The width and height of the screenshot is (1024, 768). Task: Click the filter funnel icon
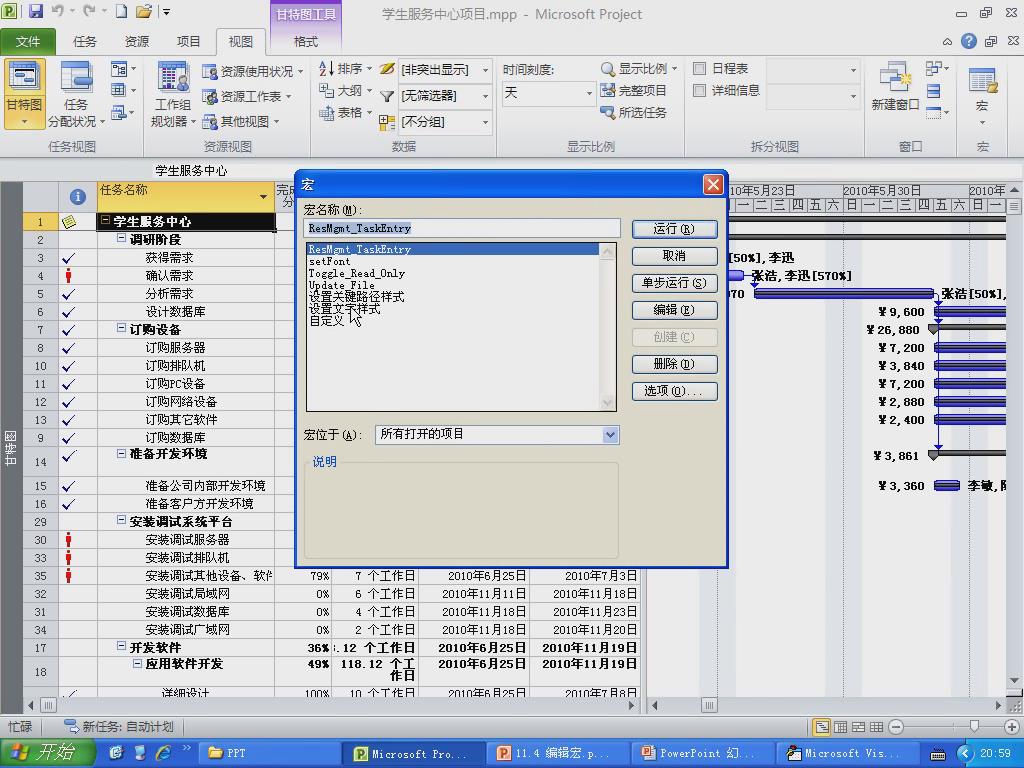387,96
